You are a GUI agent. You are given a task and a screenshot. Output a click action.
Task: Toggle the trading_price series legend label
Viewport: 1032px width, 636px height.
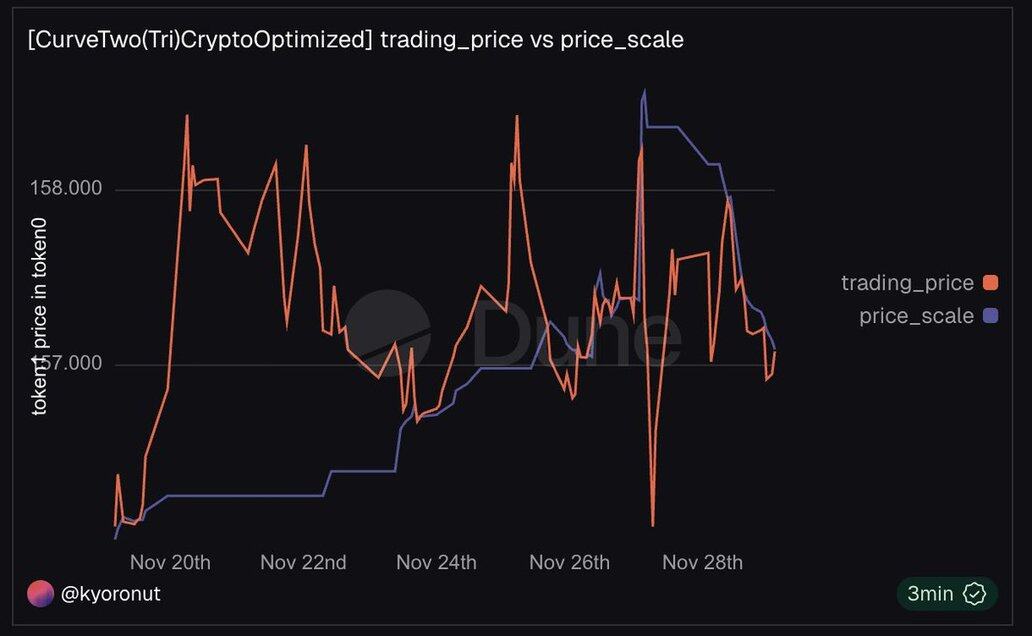(907, 283)
